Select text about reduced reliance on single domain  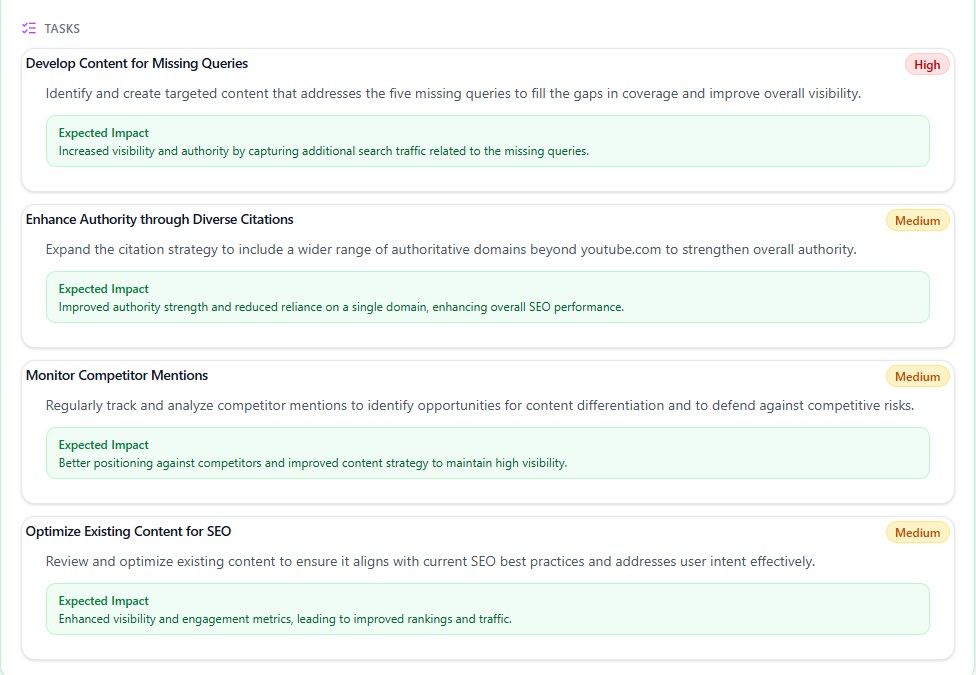pos(341,307)
